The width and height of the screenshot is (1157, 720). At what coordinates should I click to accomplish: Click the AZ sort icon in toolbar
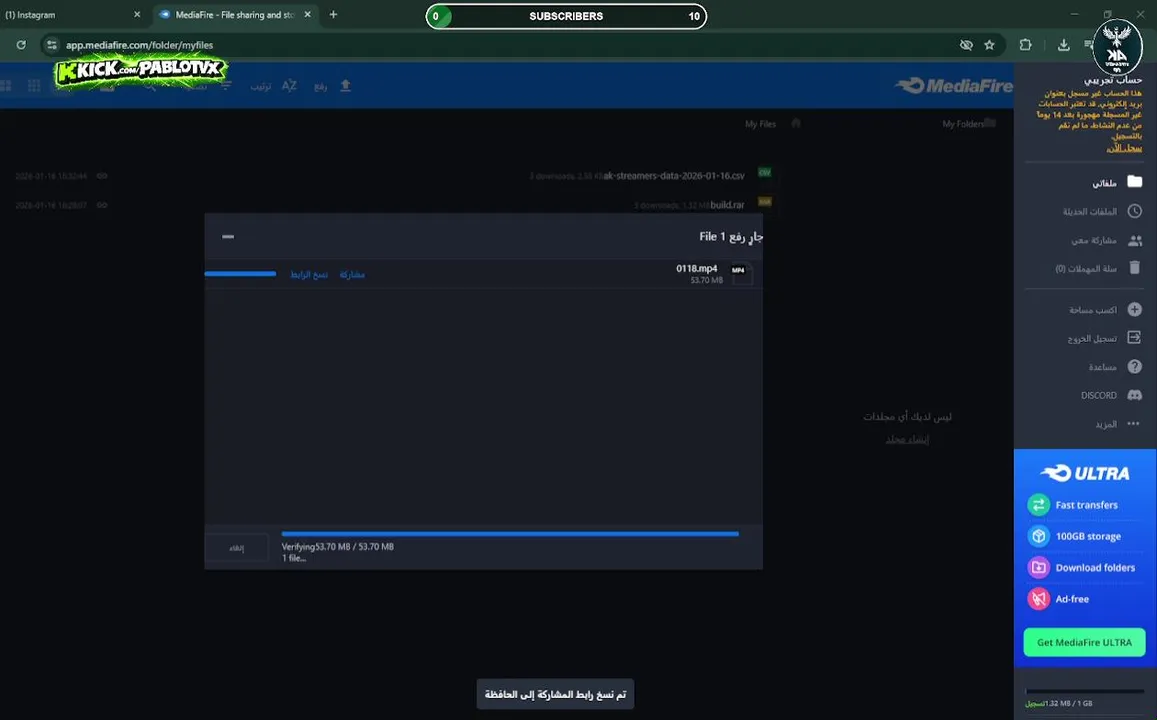point(289,86)
